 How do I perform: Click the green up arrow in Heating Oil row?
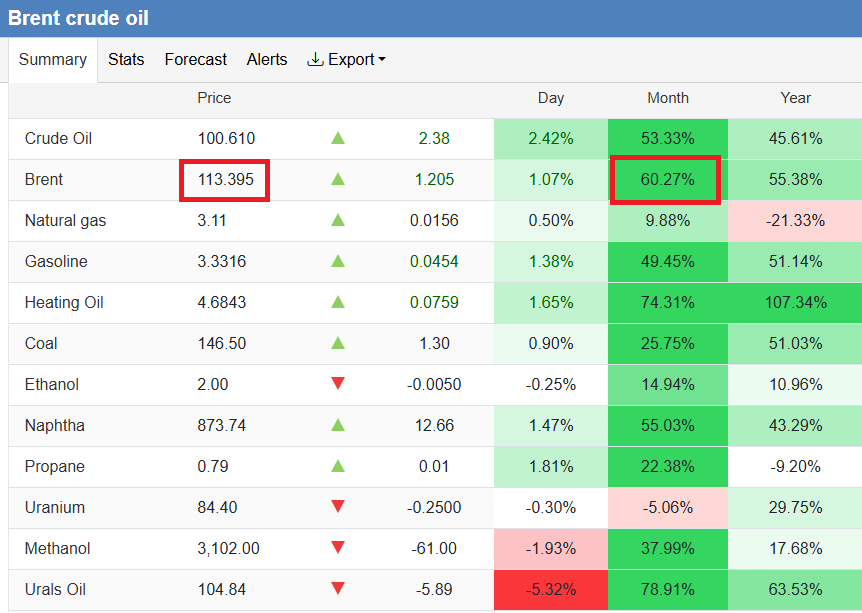[x=338, y=303]
